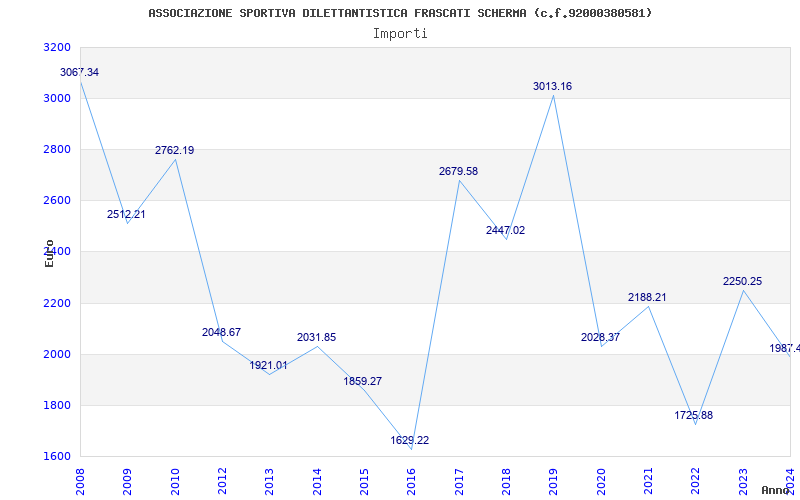Click the x-axis year 2022
This screenshot has width=800, height=500.
coord(695,482)
